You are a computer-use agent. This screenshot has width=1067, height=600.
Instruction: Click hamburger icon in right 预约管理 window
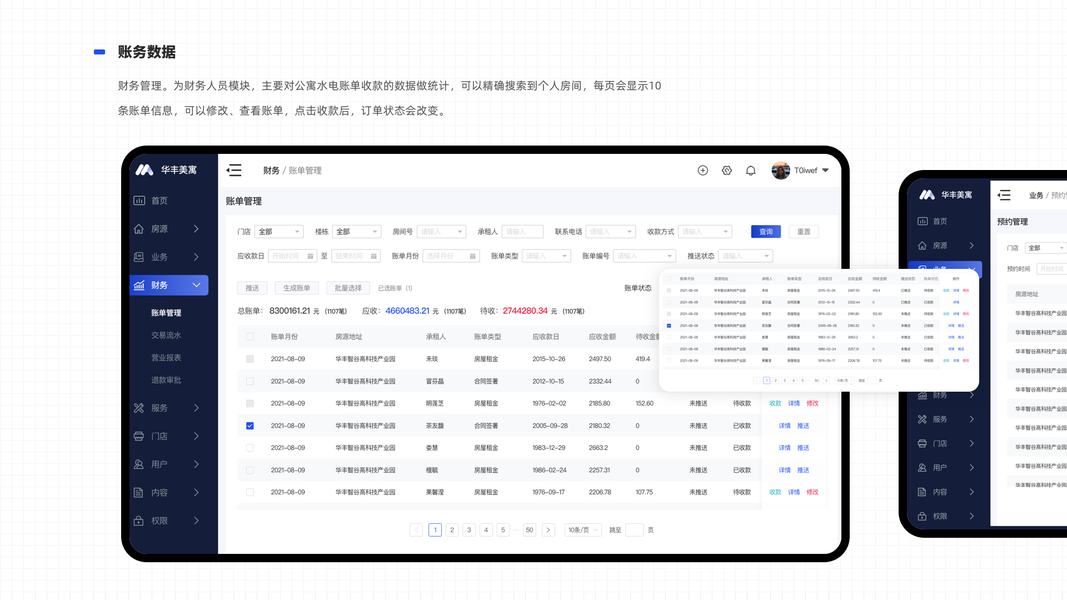(1004, 195)
